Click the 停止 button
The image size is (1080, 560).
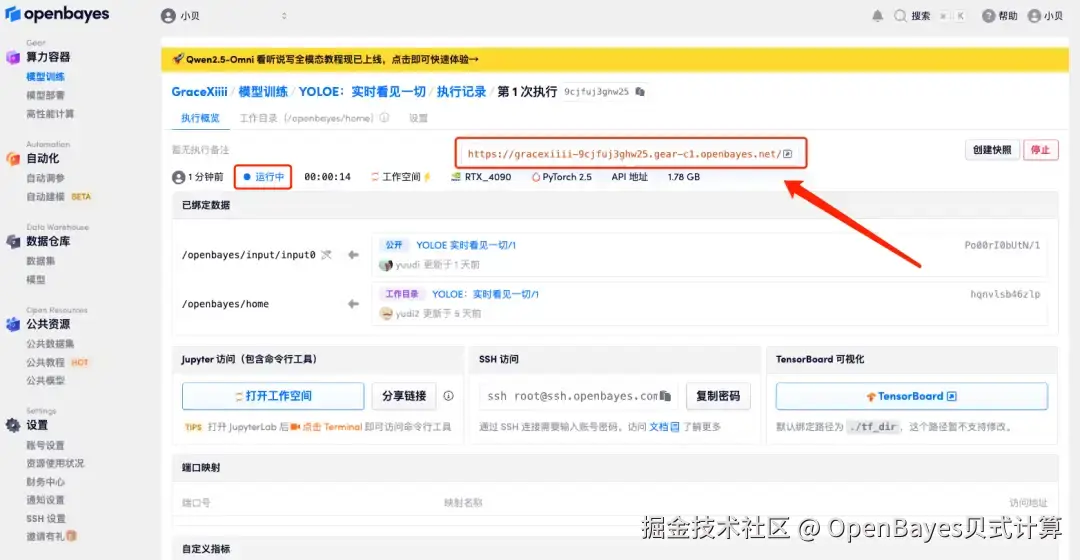(1040, 150)
